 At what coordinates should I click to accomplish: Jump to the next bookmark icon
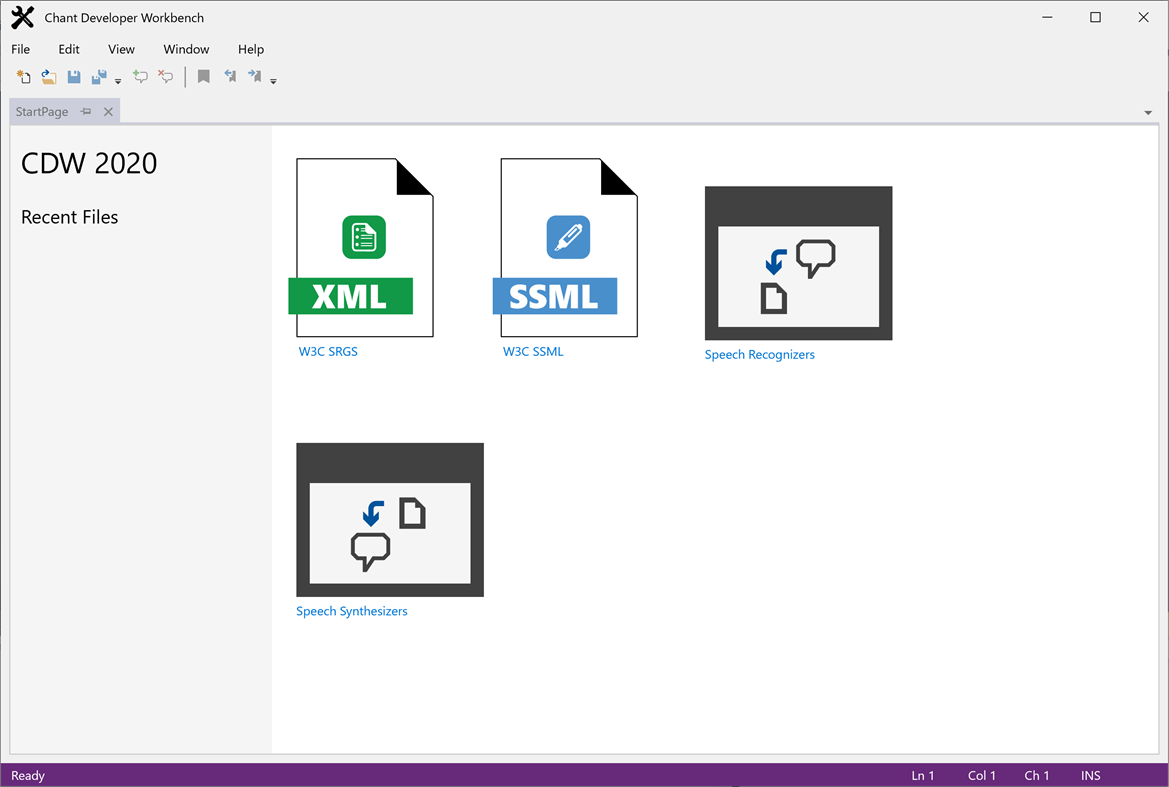coord(253,76)
